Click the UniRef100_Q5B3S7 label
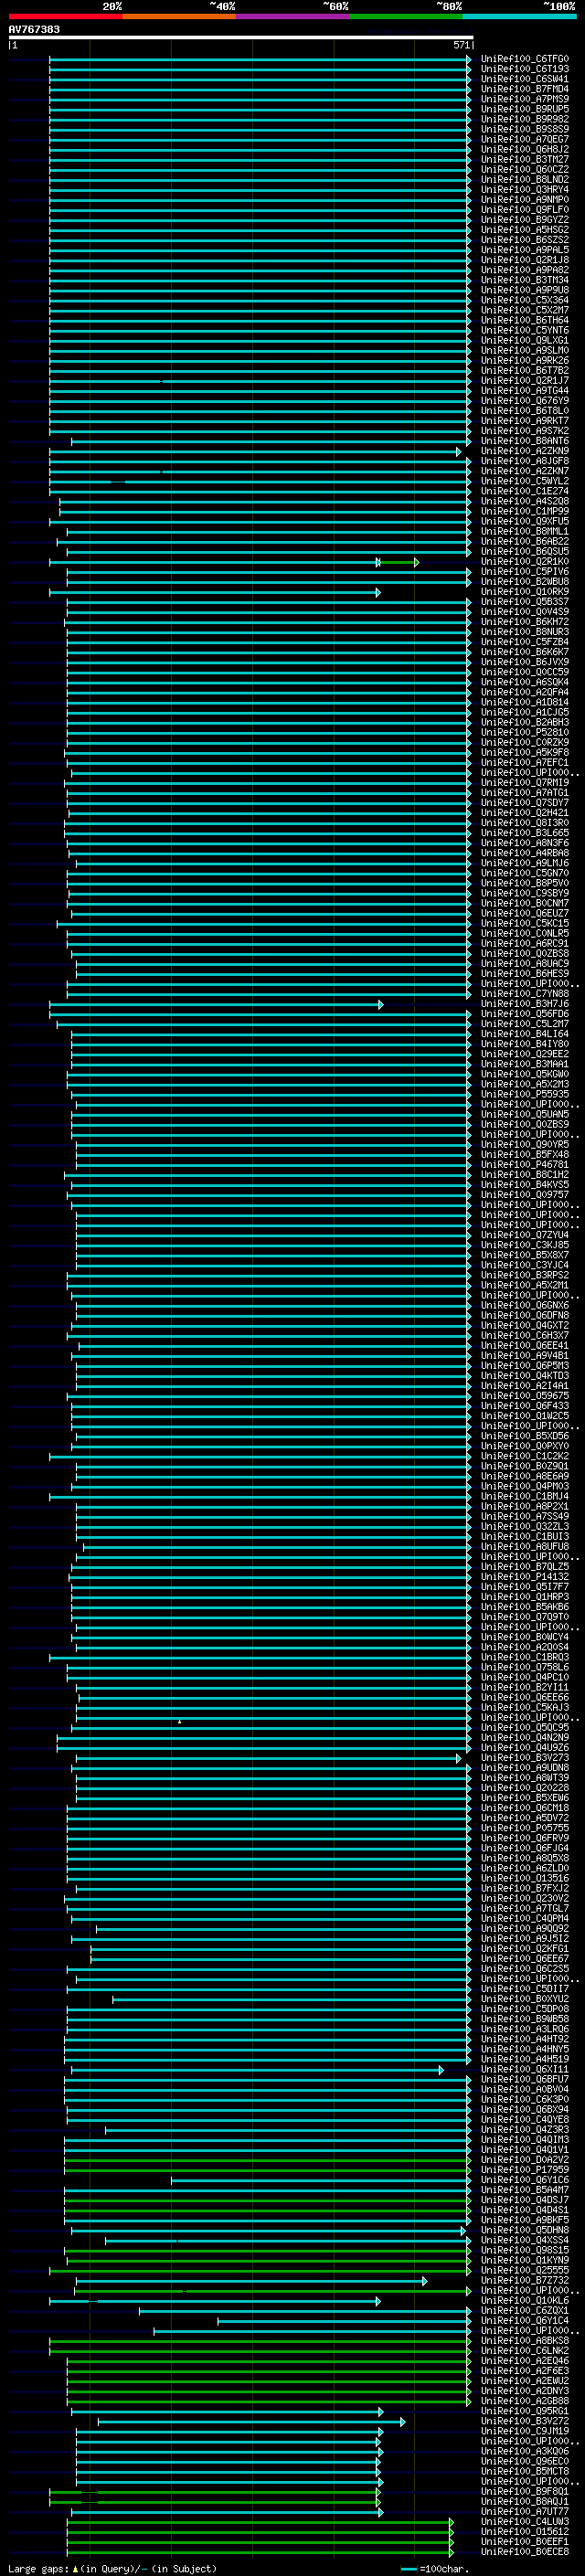585x2576 pixels. pyautogui.click(x=525, y=602)
